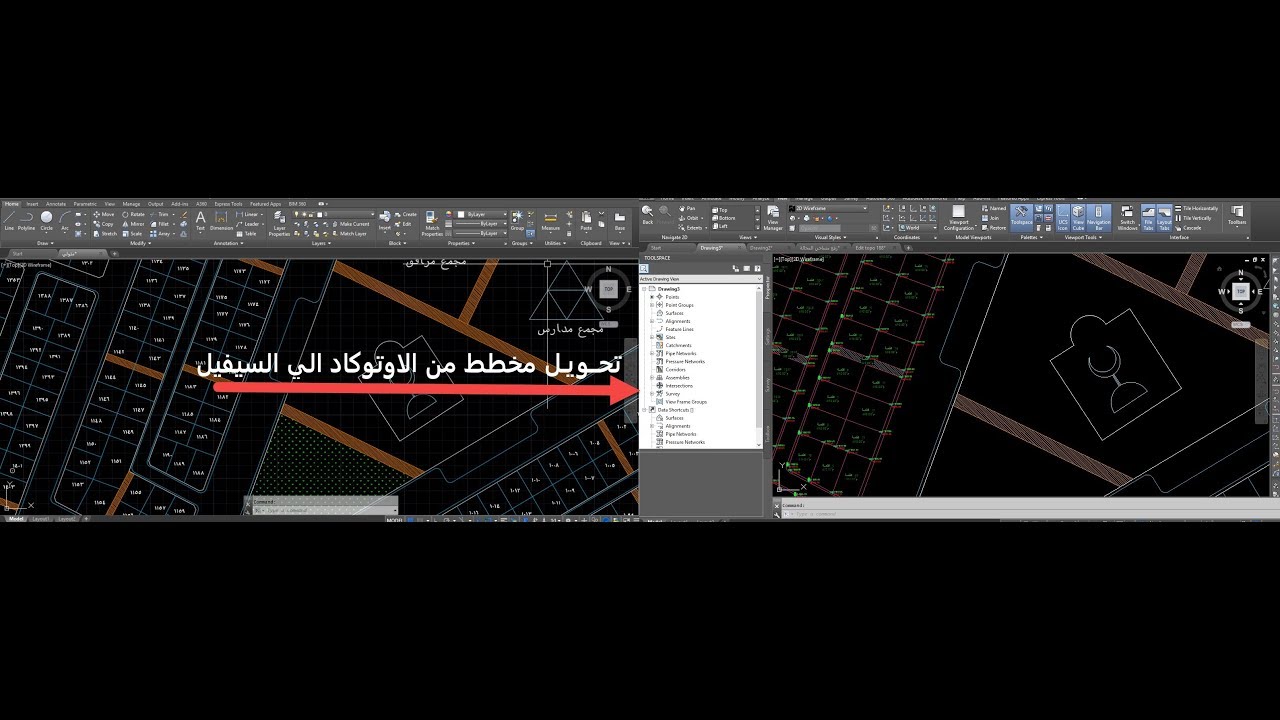Switch to the Edit topo 188 drawing tab
The image size is (1280, 720).
click(870, 247)
